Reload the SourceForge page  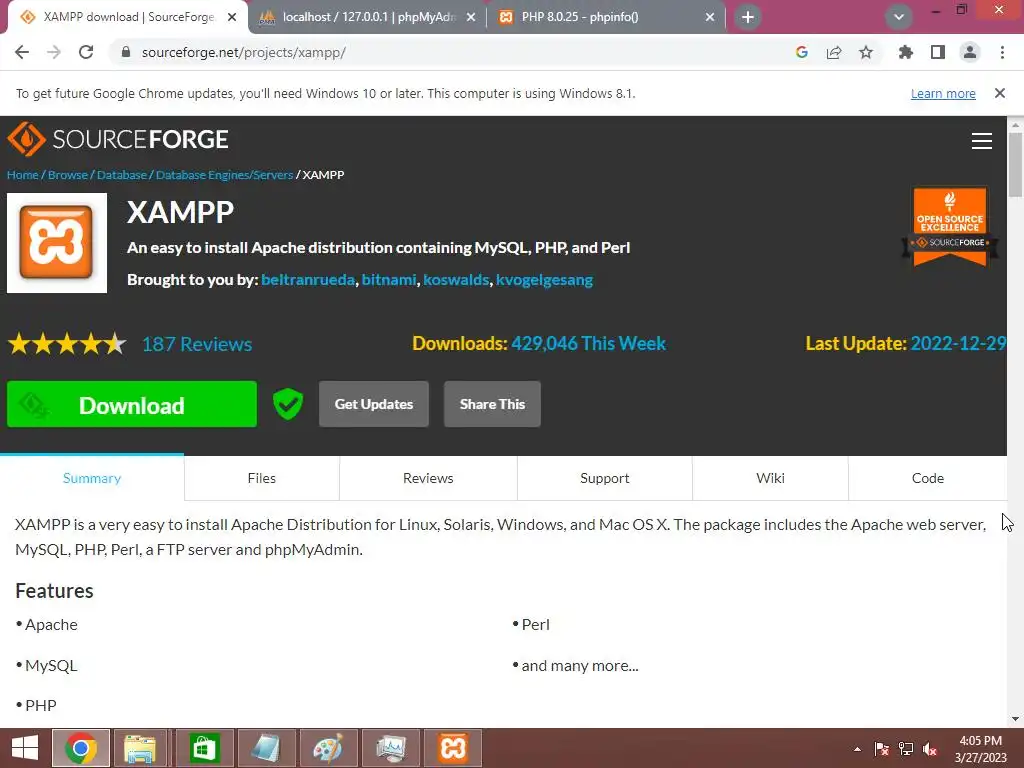[x=86, y=52]
